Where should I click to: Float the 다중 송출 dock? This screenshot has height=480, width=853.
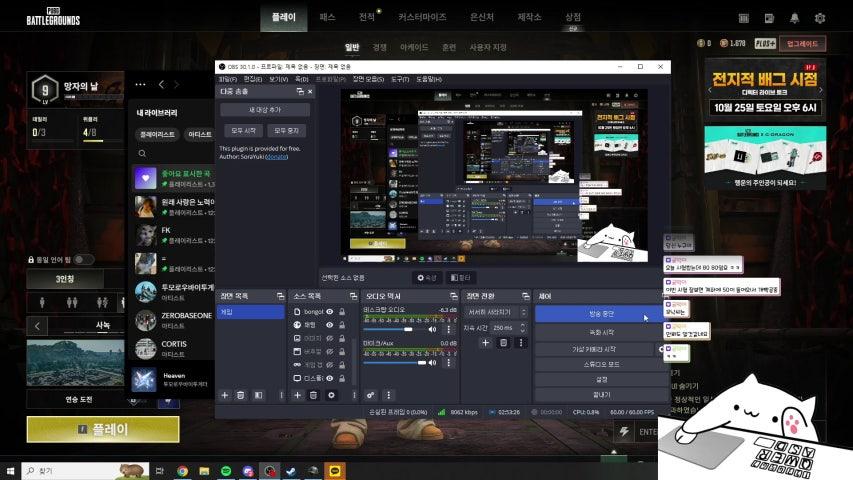pos(300,91)
